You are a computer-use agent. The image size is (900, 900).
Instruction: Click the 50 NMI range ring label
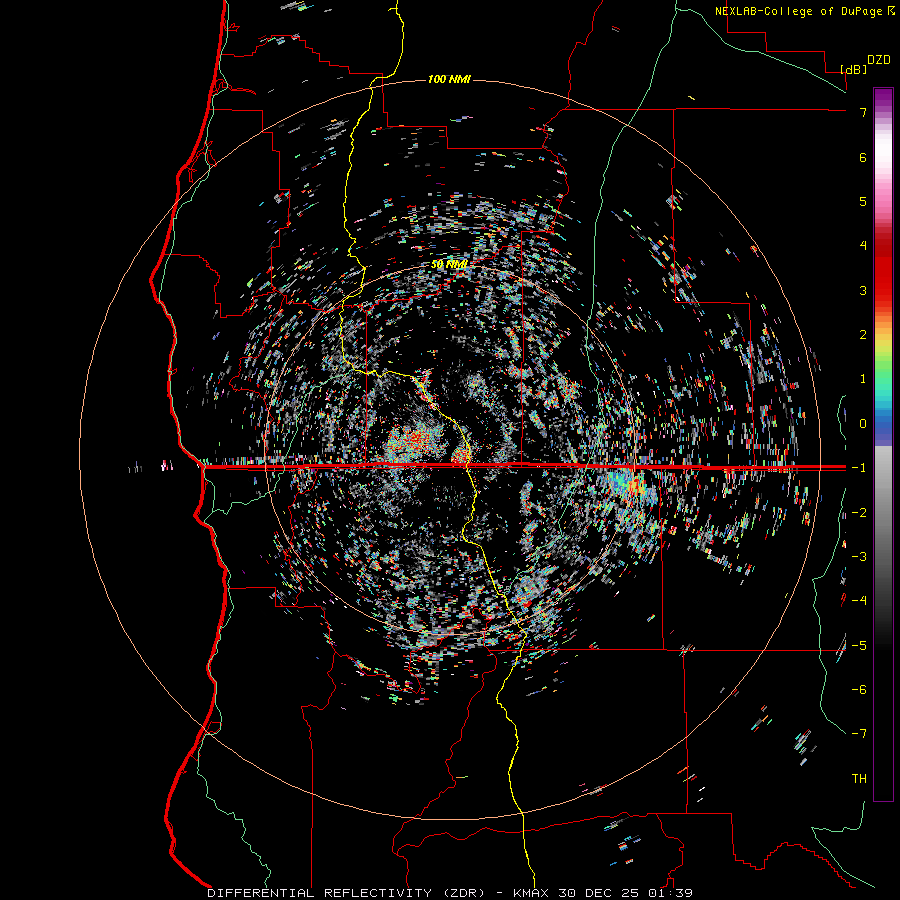[x=449, y=264]
